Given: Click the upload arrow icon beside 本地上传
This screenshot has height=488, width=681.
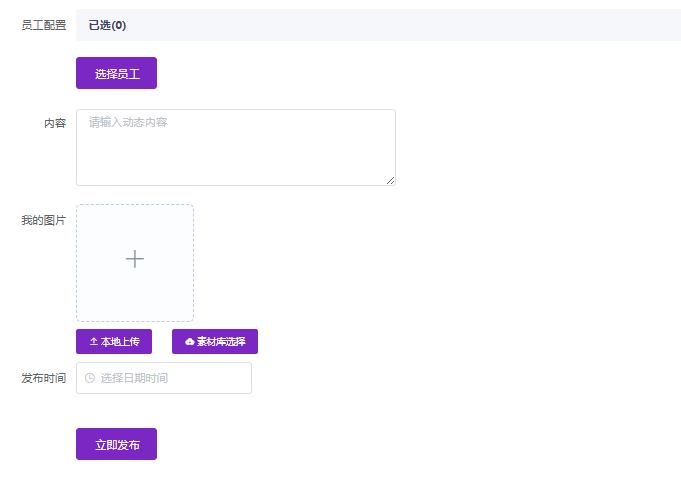Looking at the screenshot, I should tap(94, 342).
